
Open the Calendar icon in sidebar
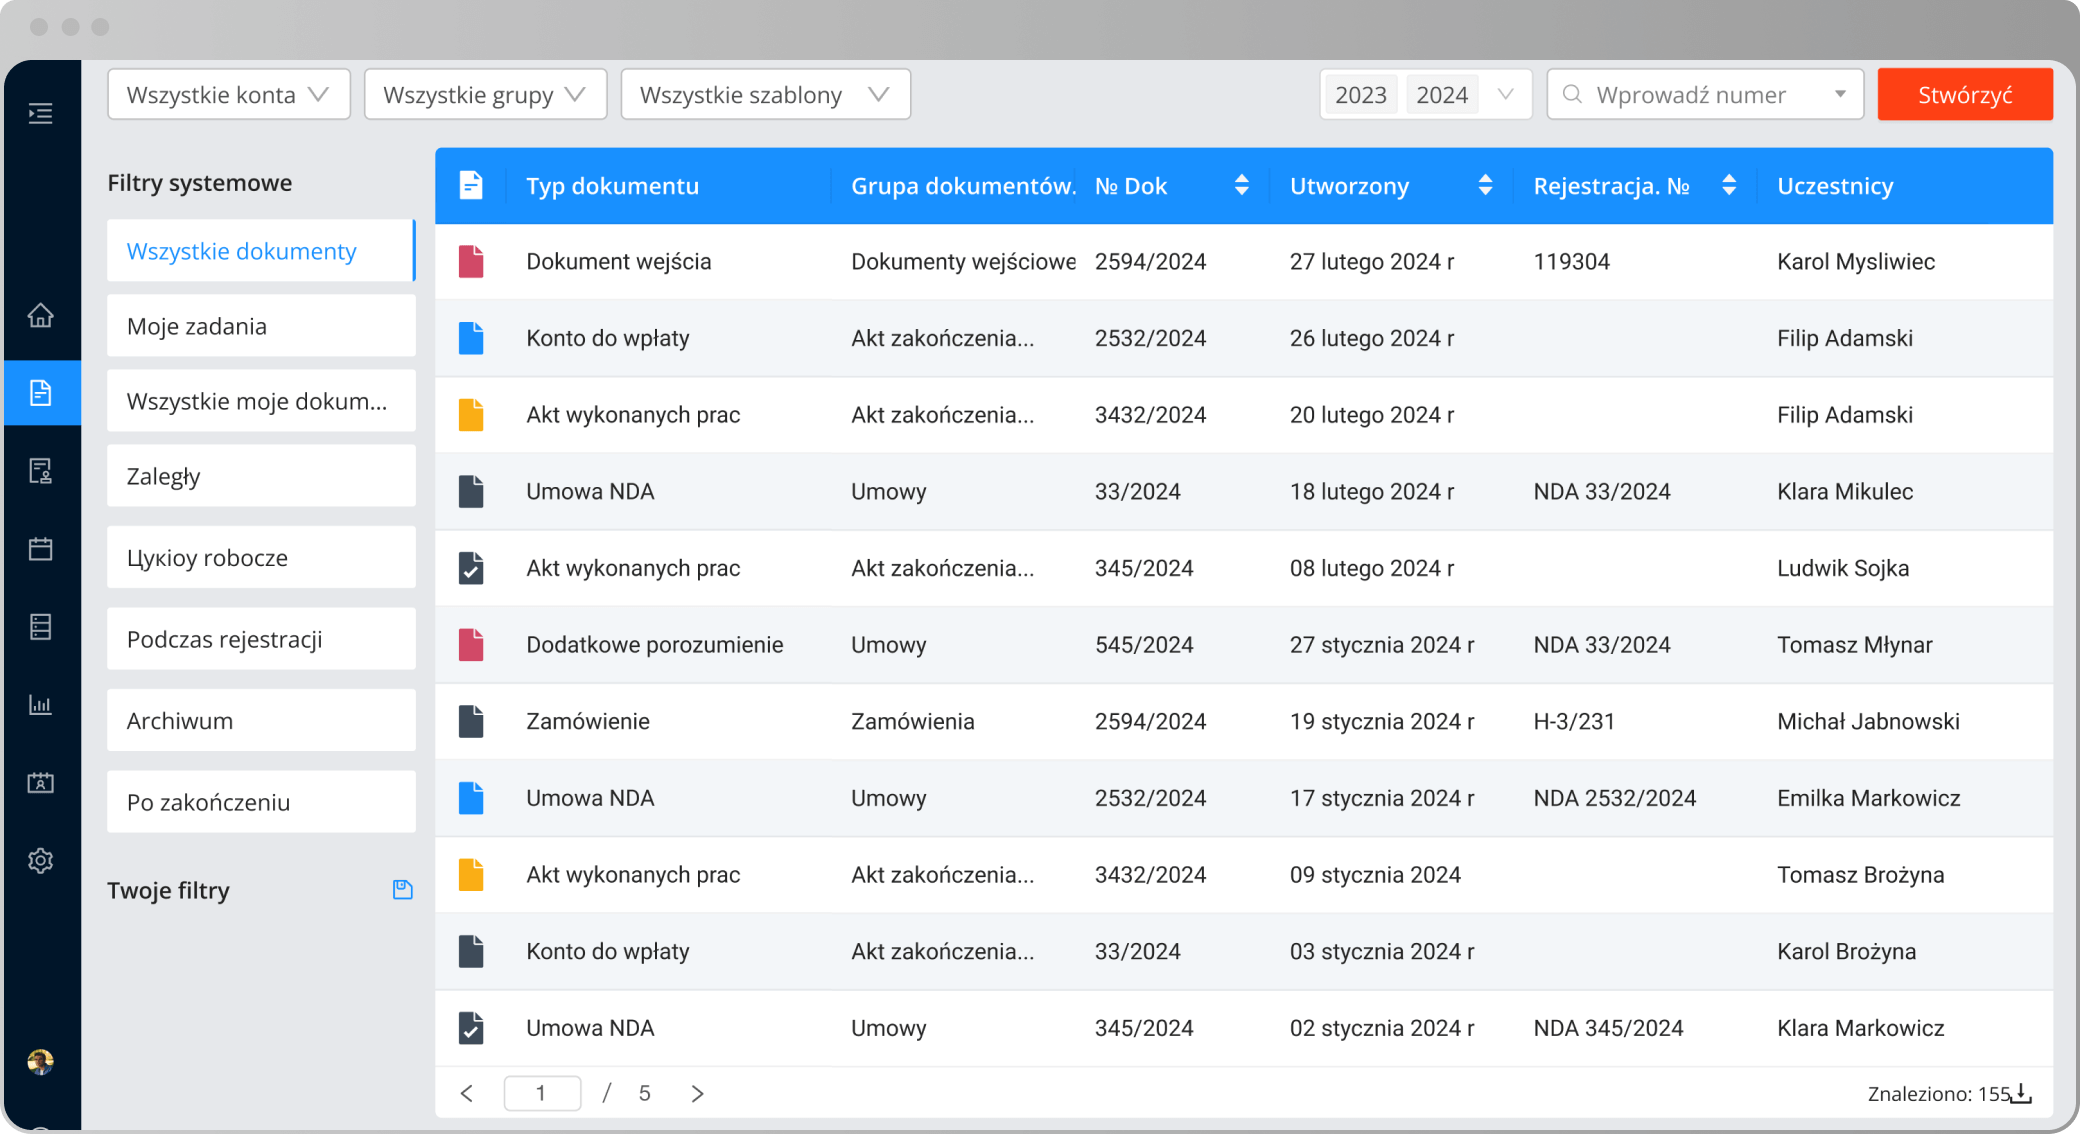click(x=40, y=549)
